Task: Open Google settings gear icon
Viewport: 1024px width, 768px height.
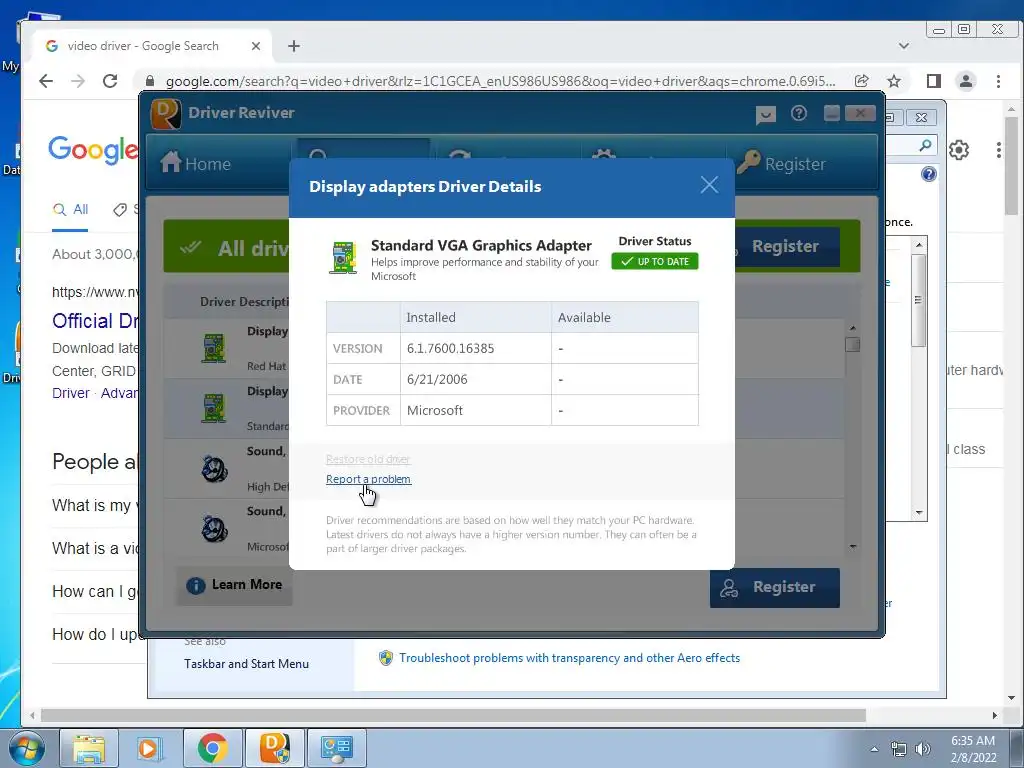Action: pos(959,150)
